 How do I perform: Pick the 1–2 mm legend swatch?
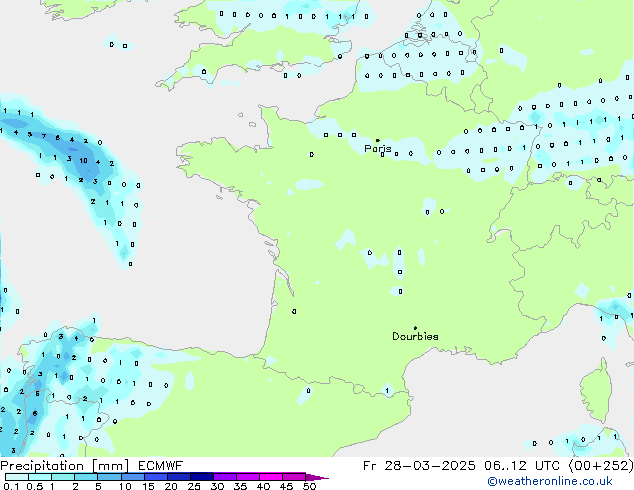click(x=63, y=477)
